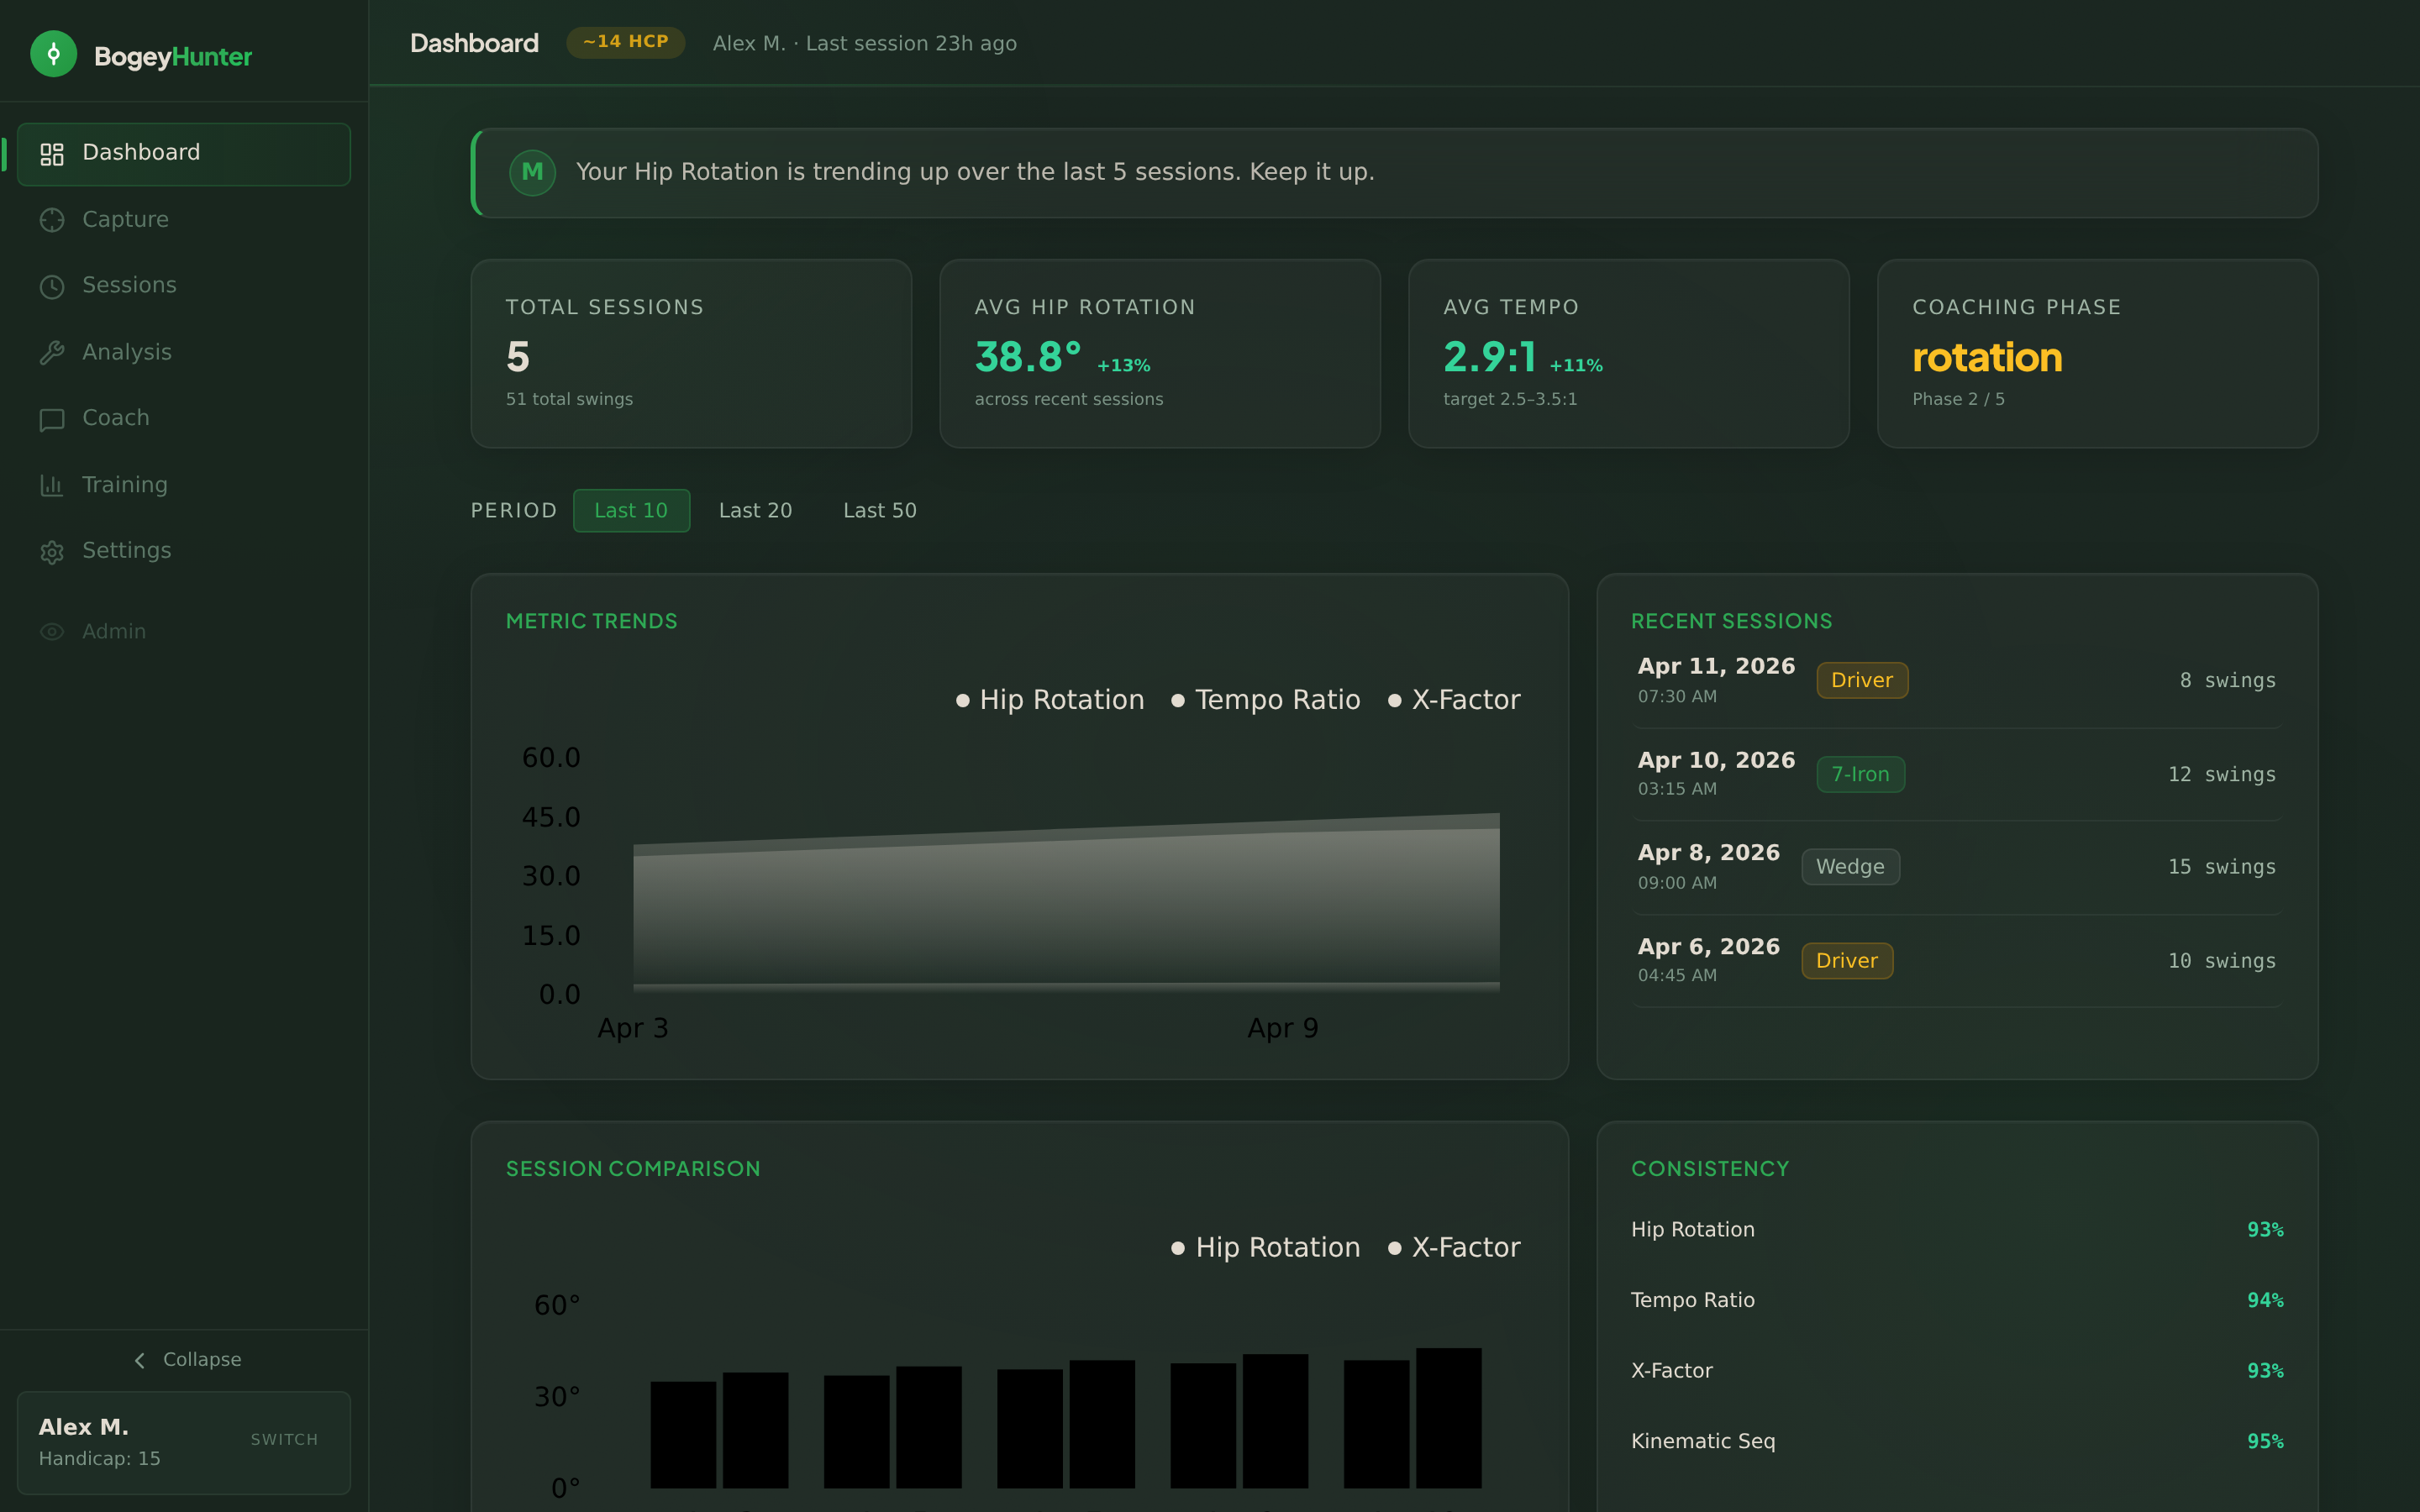Click the Avg Tempo card
The width and height of the screenshot is (2420, 1512).
coord(1629,354)
